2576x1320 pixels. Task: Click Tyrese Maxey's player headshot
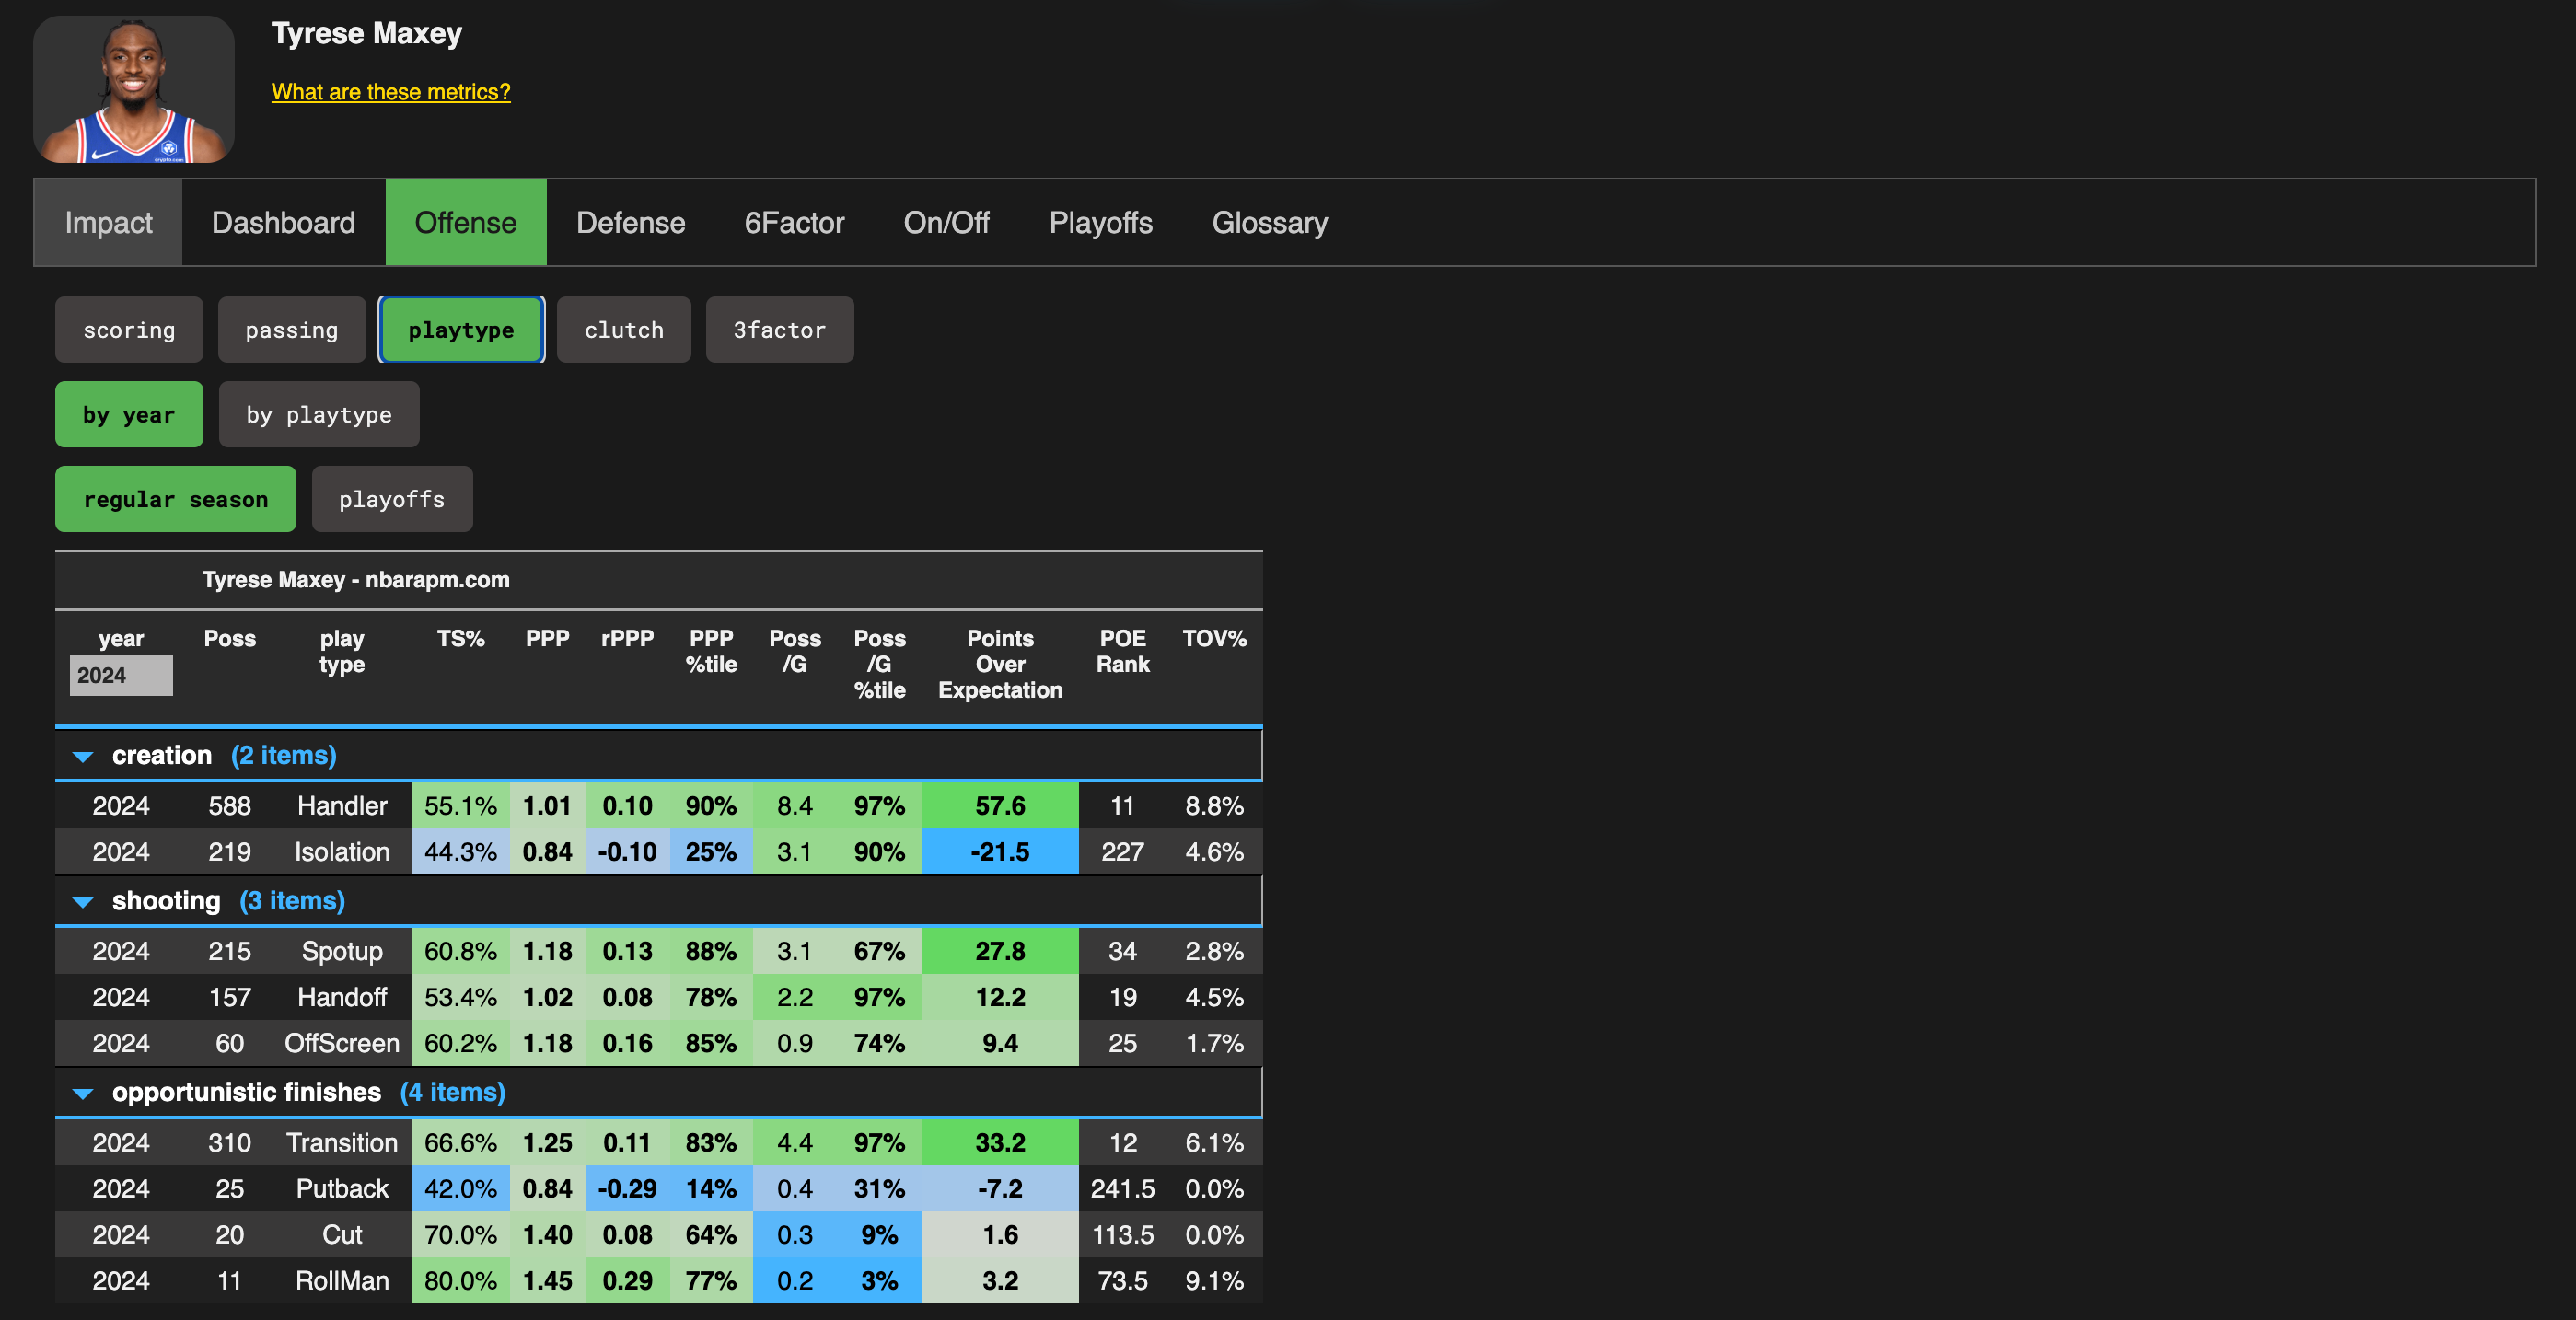(x=134, y=90)
